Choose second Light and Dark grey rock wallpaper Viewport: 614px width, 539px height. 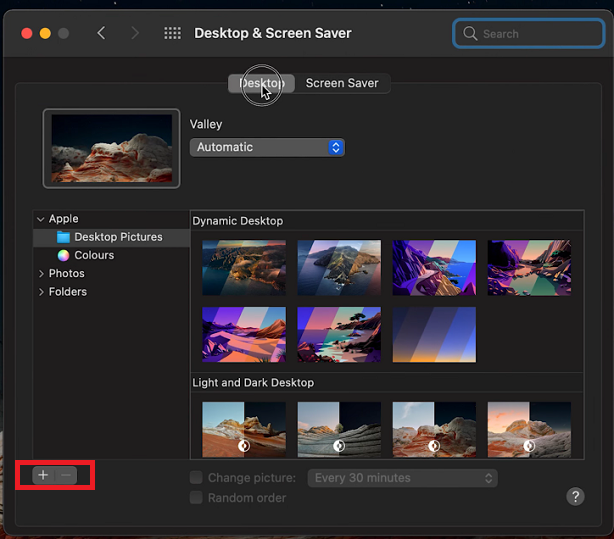(339, 429)
